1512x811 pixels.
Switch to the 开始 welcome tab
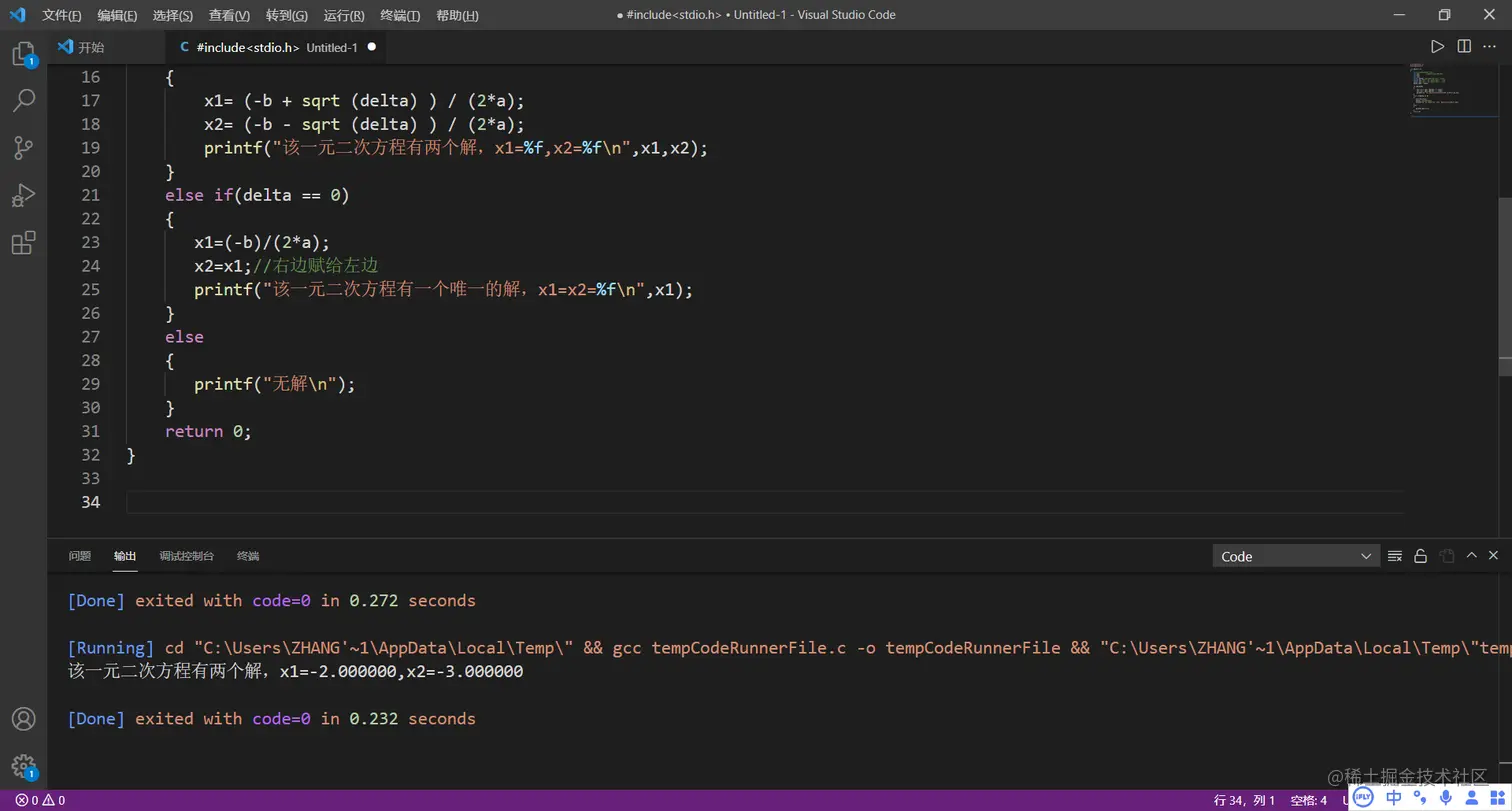click(x=106, y=47)
